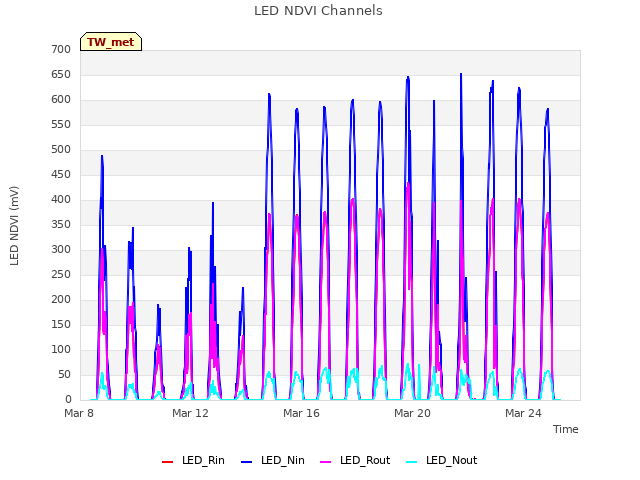Toggle the LED_Nout legend entry
The height and width of the screenshot is (480, 640).
point(442,460)
